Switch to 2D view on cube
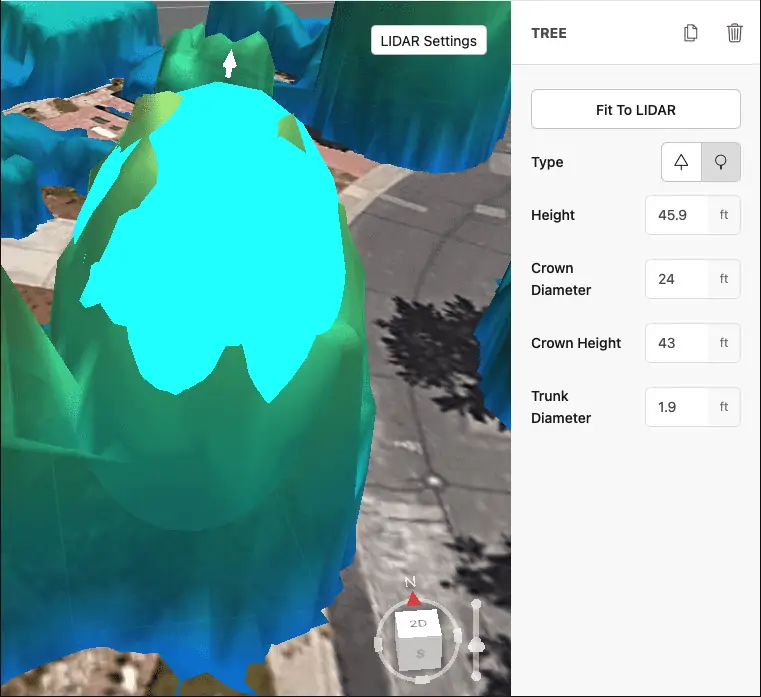Viewport: 761px width, 697px height. (x=418, y=623)
